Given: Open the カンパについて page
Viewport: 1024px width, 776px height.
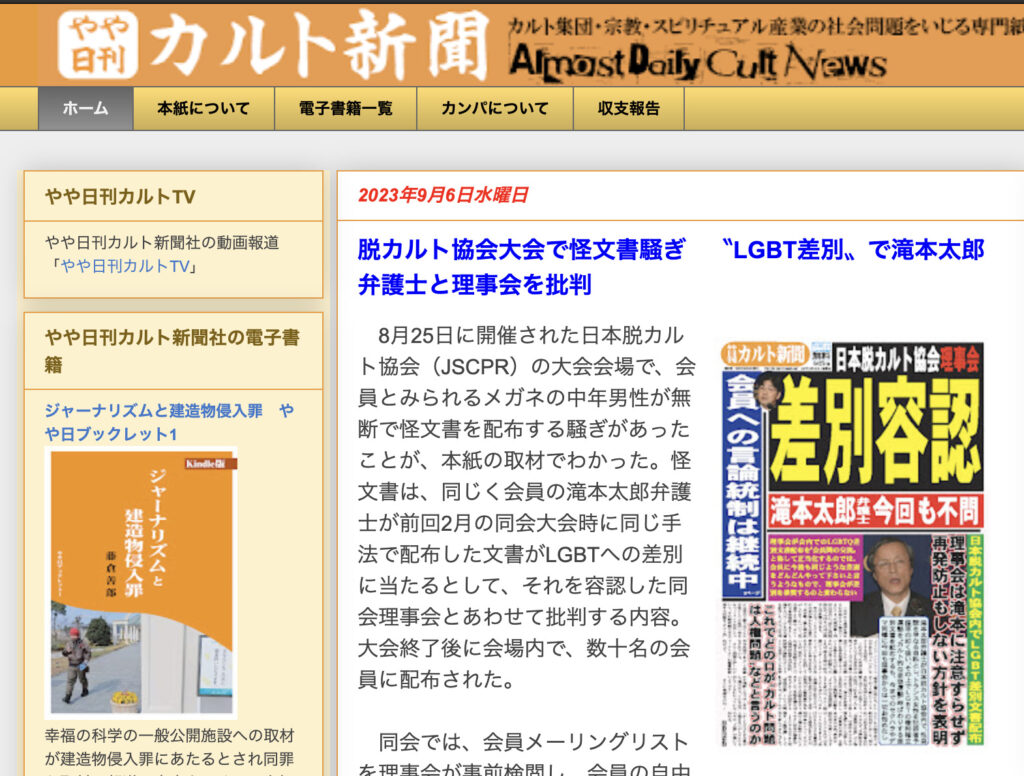Looking at the screenshot, I should (495, 108).
